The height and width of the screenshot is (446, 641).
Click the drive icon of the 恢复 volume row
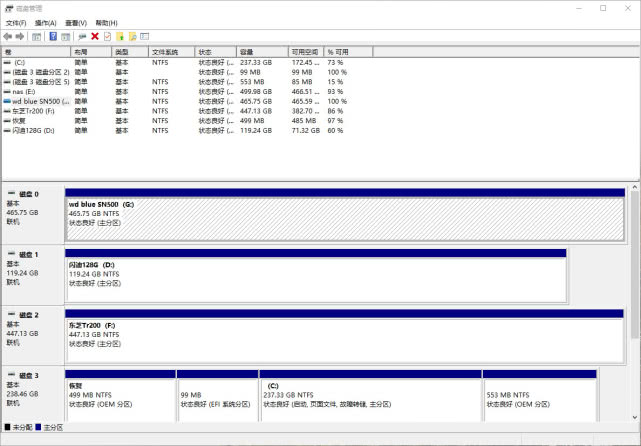[x=7, y=121]
